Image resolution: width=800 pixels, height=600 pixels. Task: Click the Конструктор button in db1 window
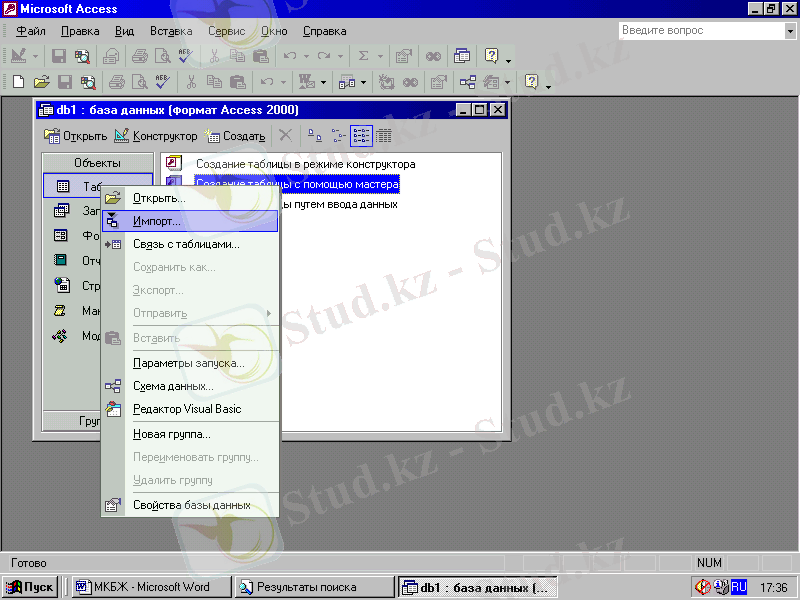point(156,136)
